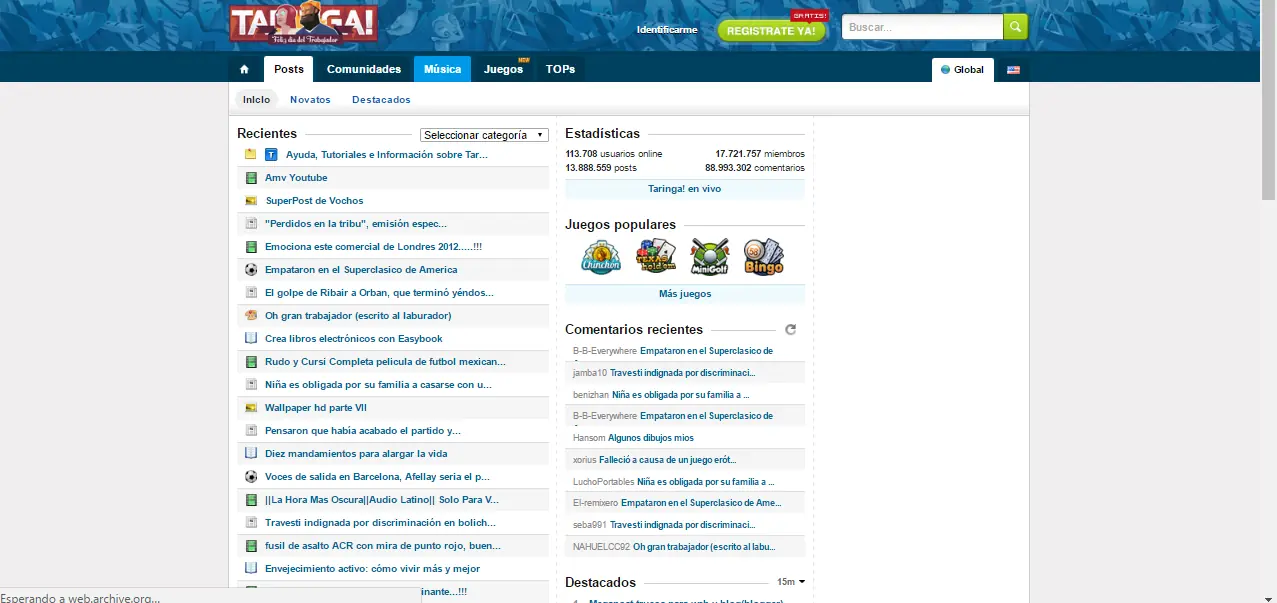Screen dimensions: 1277x603
Task: Open the post Niña es obligada por su familia a casarse
Action: click(x=378, y=385)
